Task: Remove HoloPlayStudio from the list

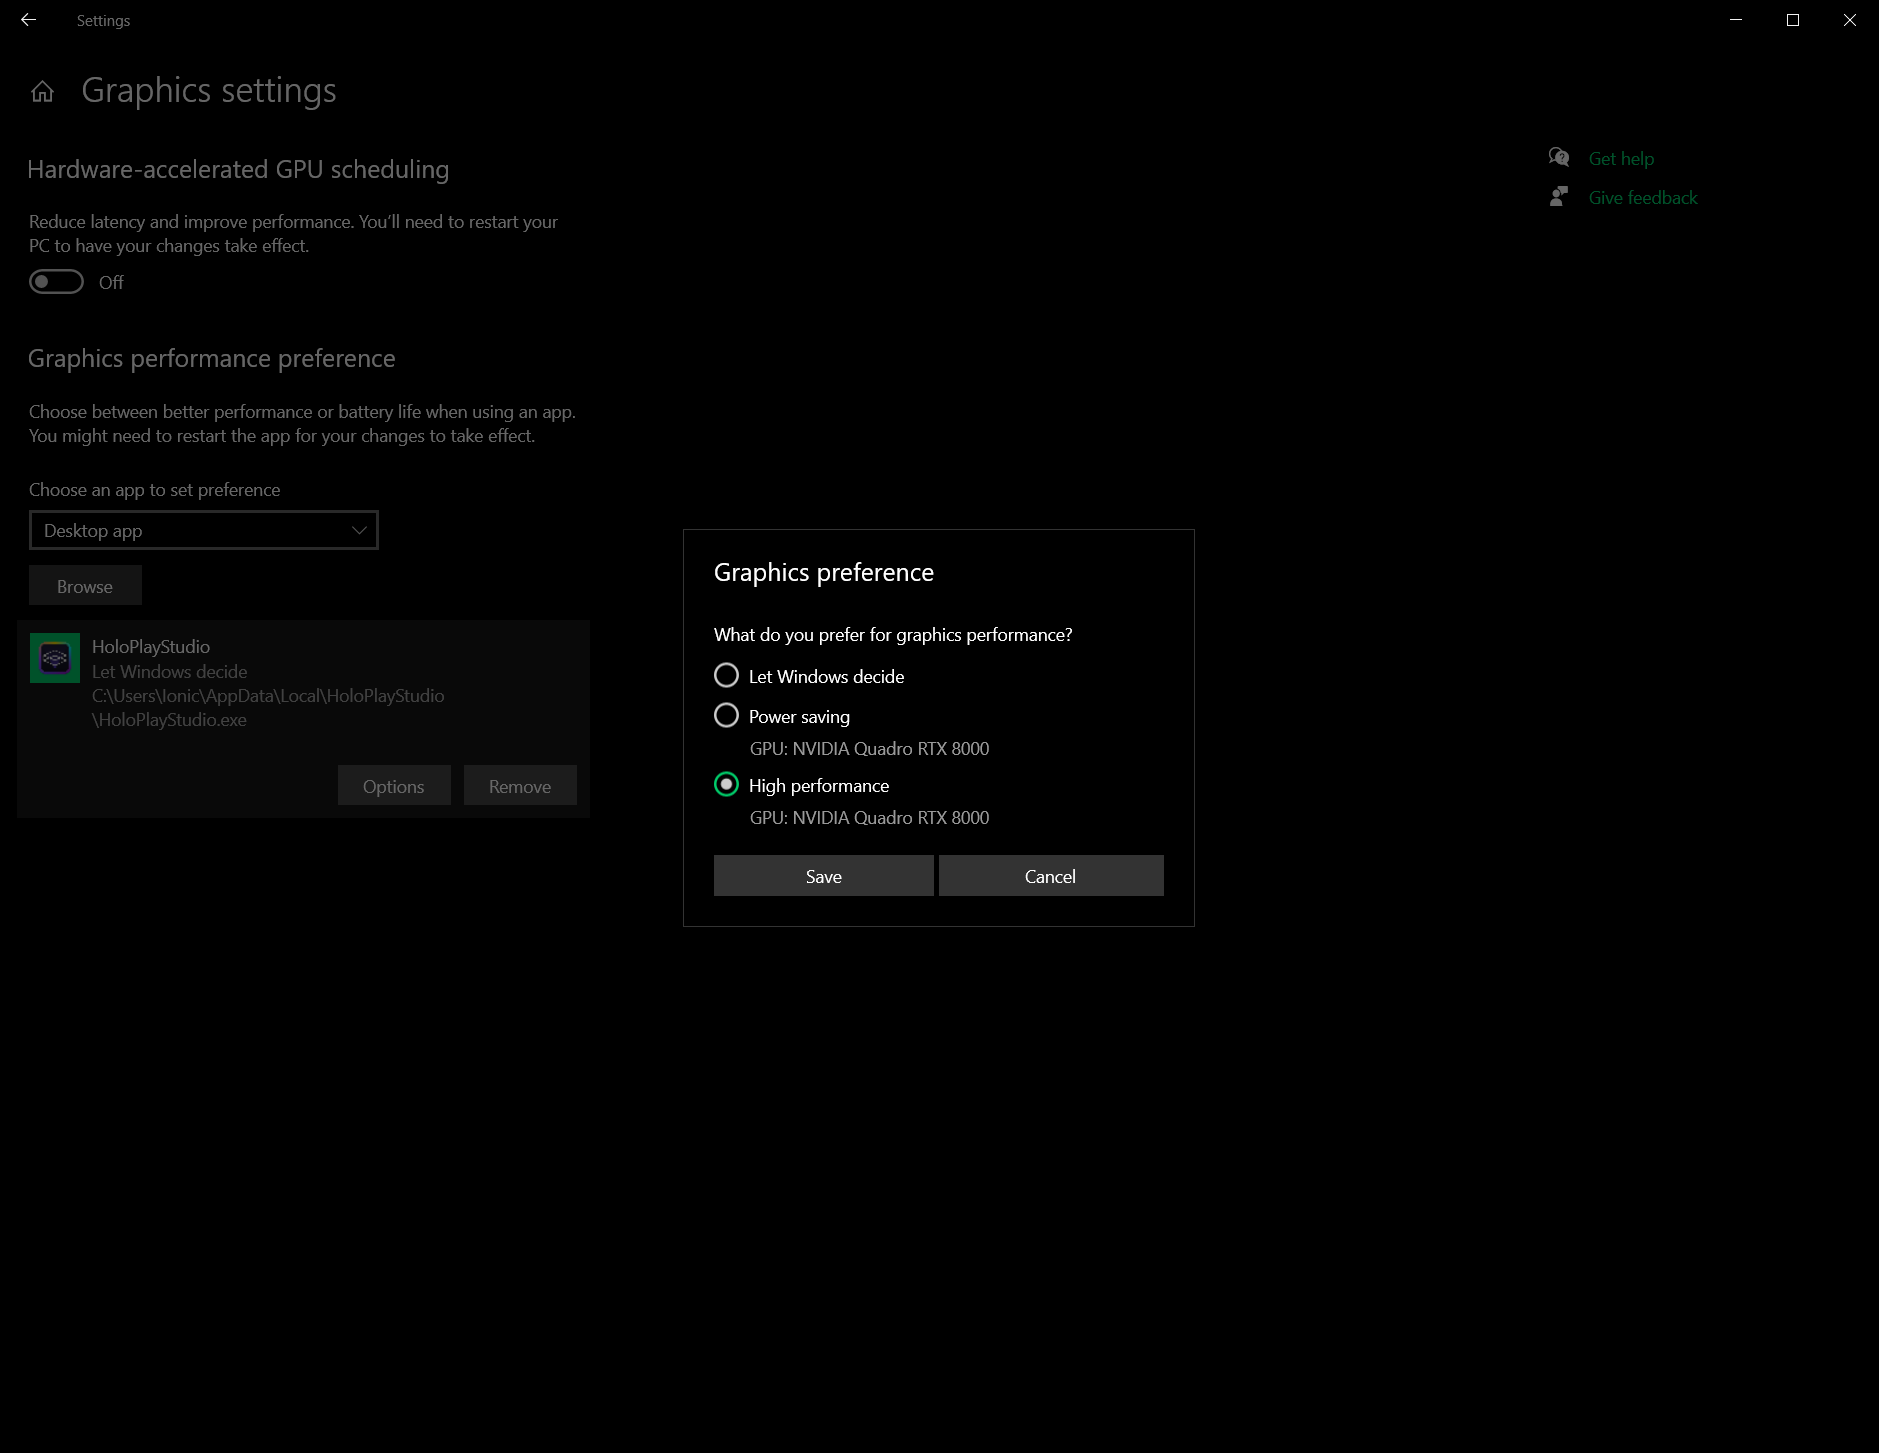Action: [520, 786]
